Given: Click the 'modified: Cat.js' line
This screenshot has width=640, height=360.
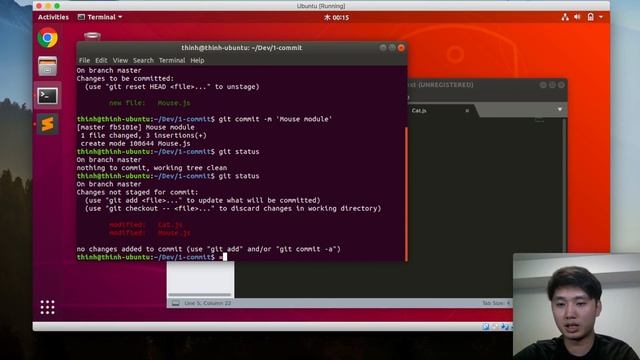Looking at the screenshot, I should point(146,225).
